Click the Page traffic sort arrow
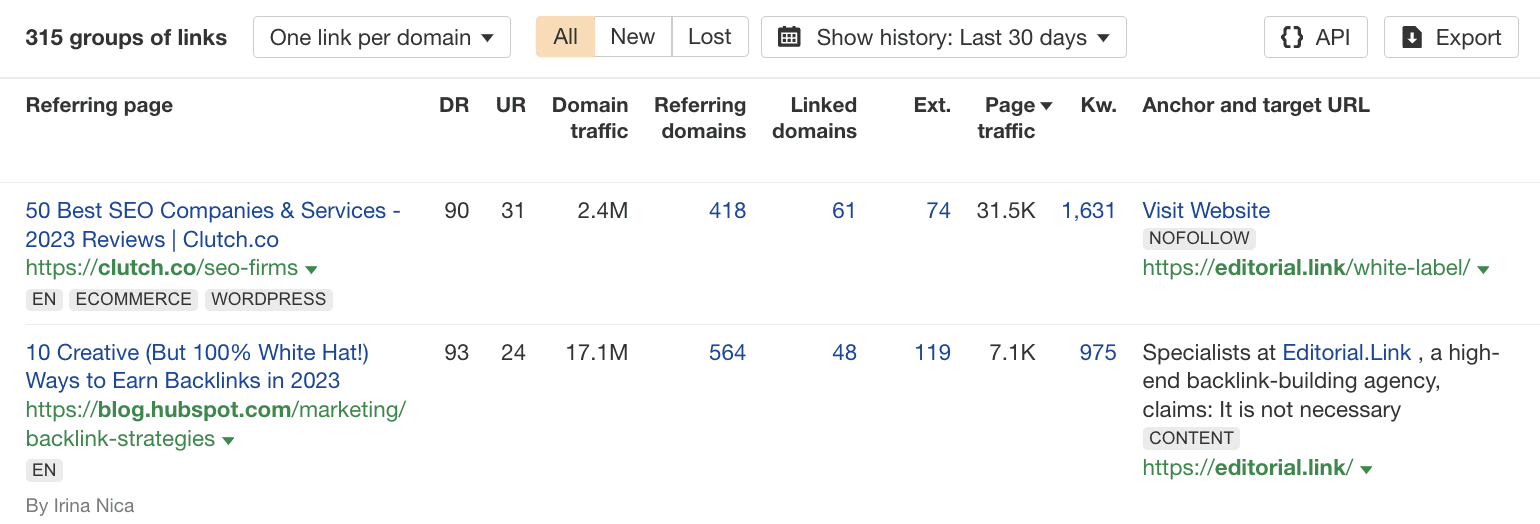 tap(1047, 106)
